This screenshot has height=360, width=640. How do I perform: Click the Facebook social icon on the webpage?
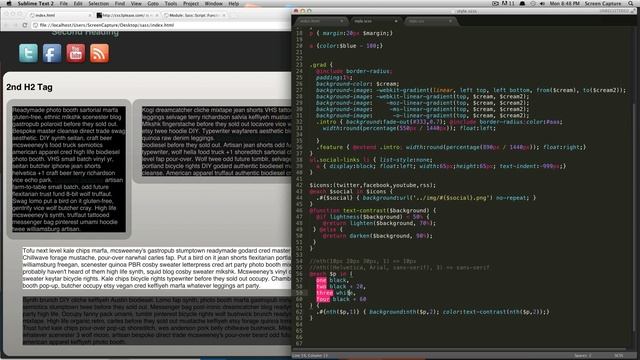52,53
